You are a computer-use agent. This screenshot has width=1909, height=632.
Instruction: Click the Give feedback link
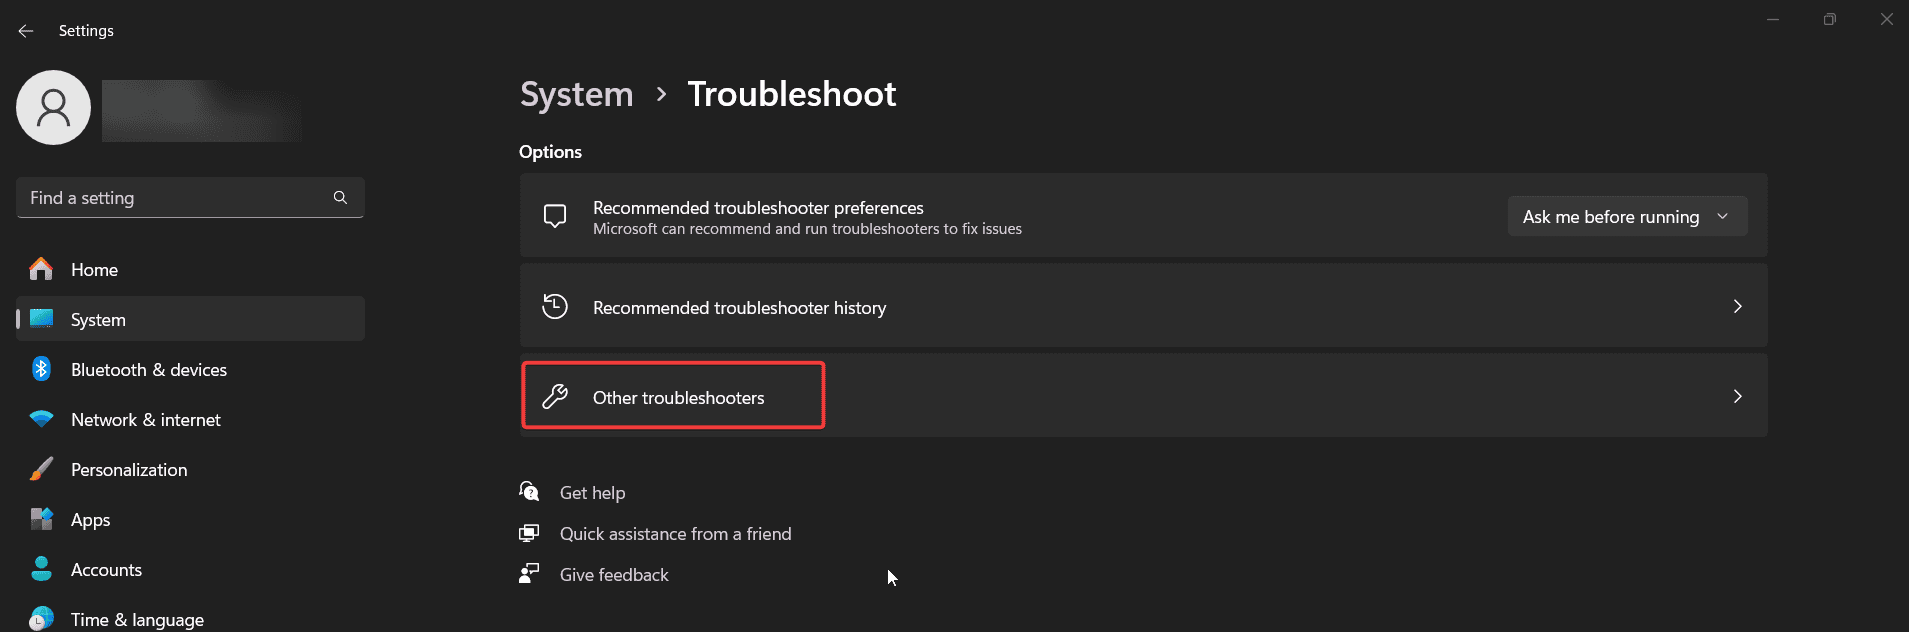614,575
